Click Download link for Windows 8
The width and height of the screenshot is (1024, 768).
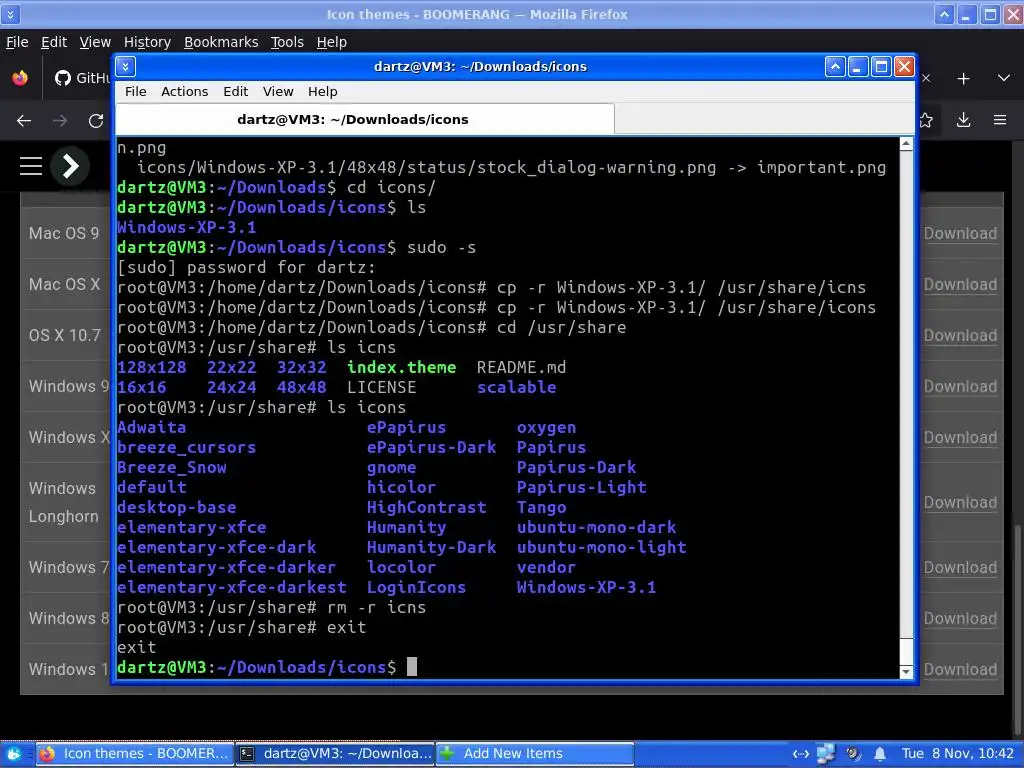960,618
